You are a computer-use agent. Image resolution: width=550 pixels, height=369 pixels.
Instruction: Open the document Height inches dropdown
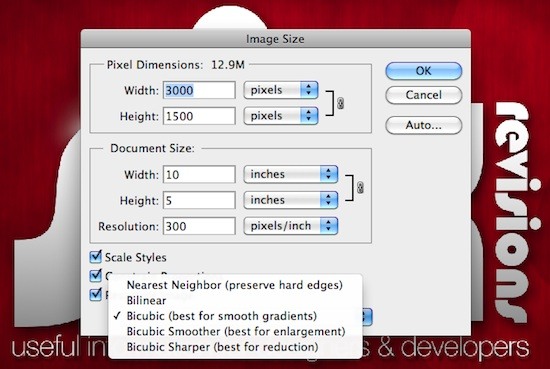click(290, 200)
